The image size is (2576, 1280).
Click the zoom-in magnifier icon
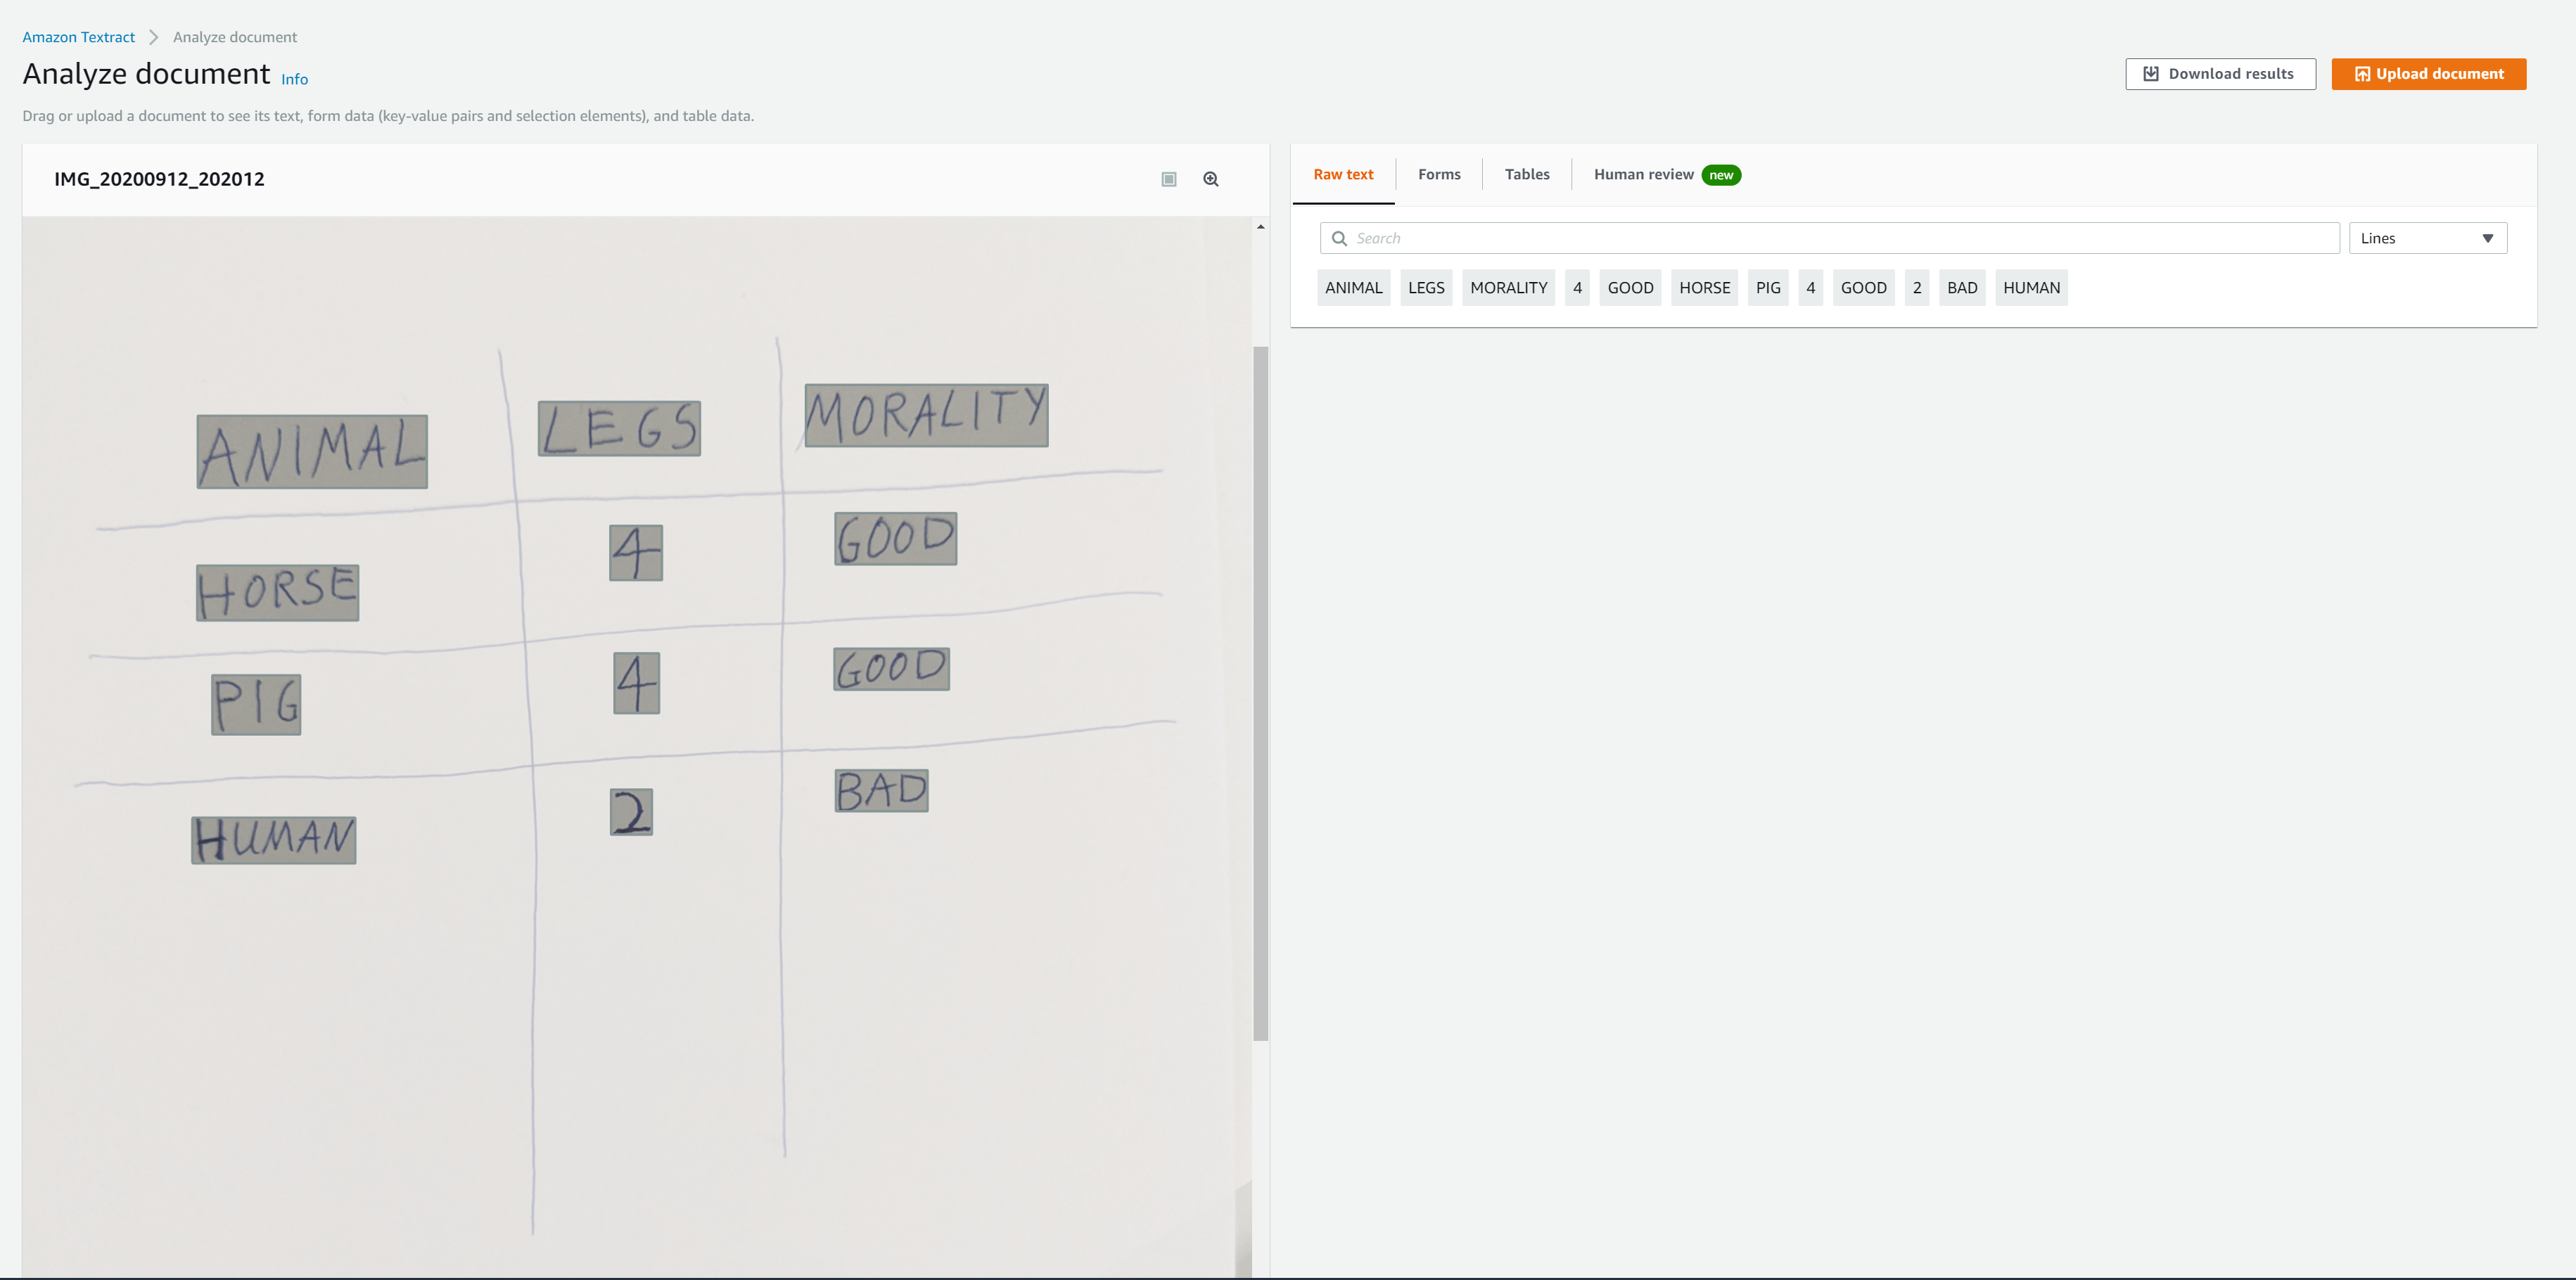pos(1210,179)
